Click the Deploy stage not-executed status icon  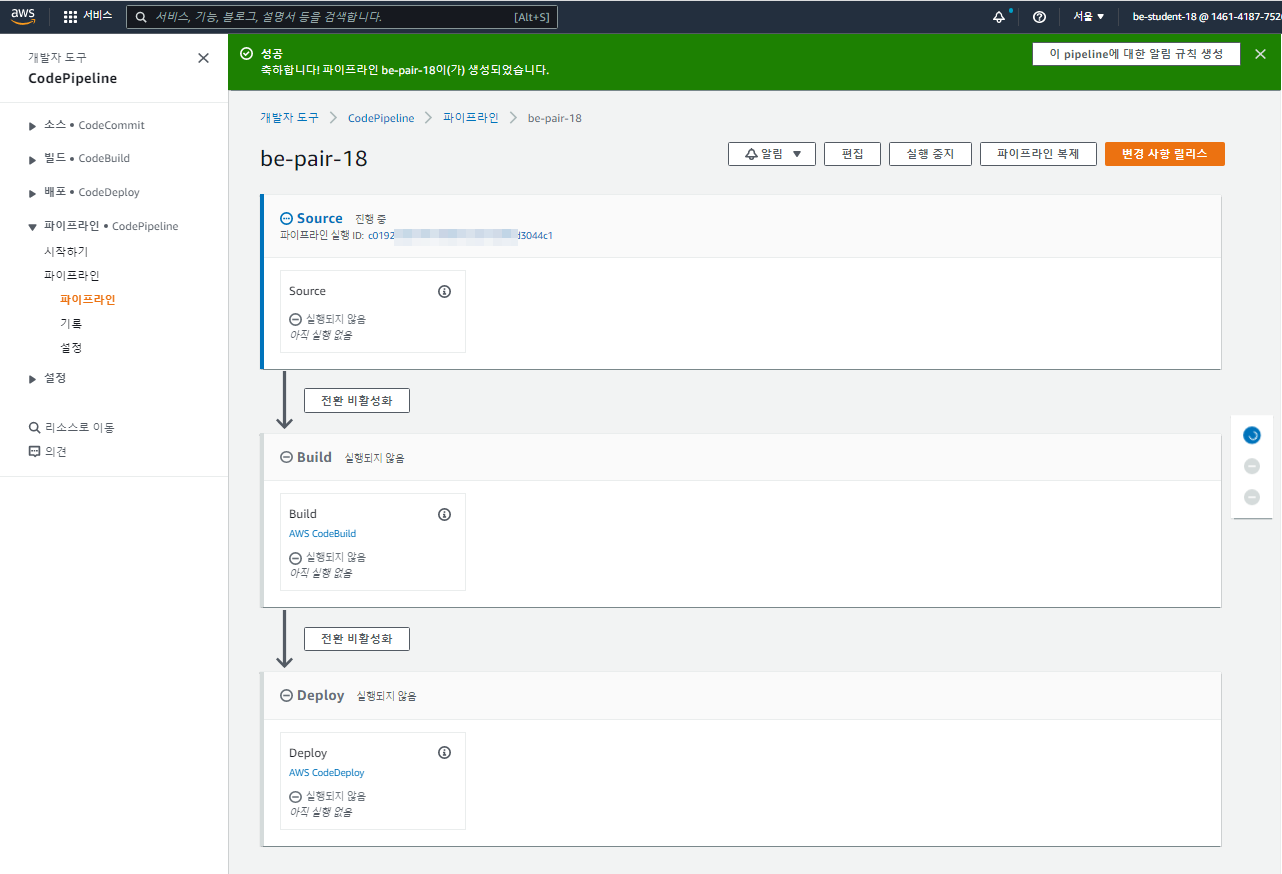pyautogui.click(x=287, y=695)
